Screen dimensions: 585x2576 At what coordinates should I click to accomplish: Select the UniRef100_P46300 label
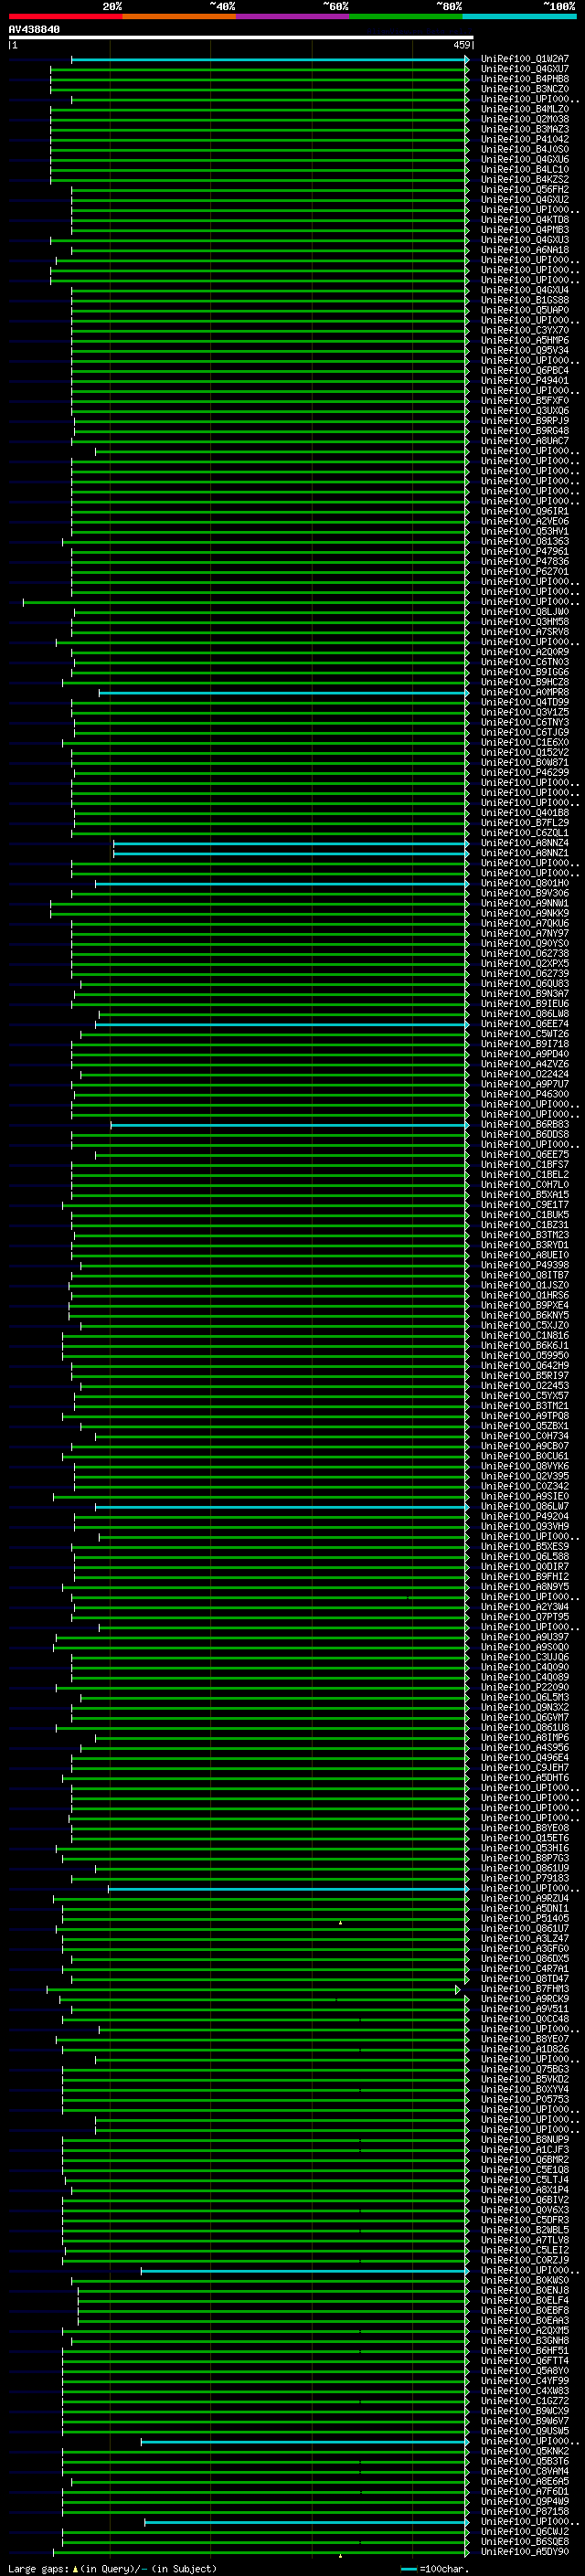point(524,1094)
